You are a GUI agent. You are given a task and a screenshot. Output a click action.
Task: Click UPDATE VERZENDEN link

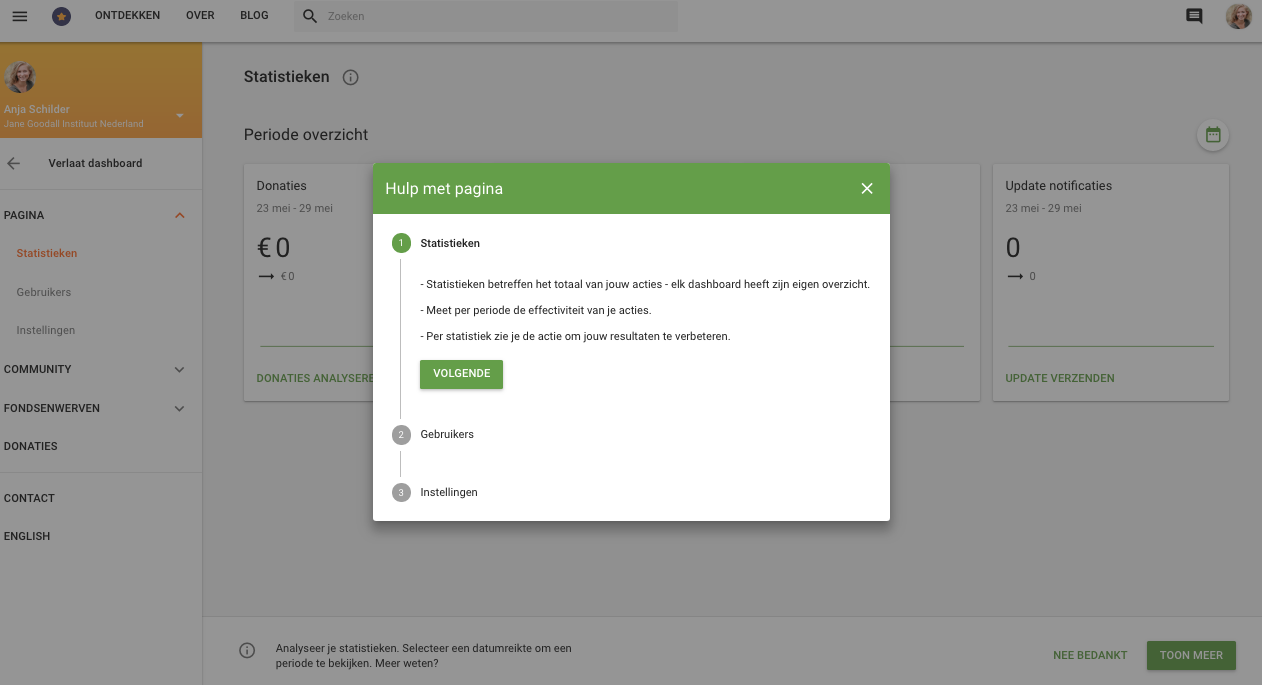coord(1060,378)
